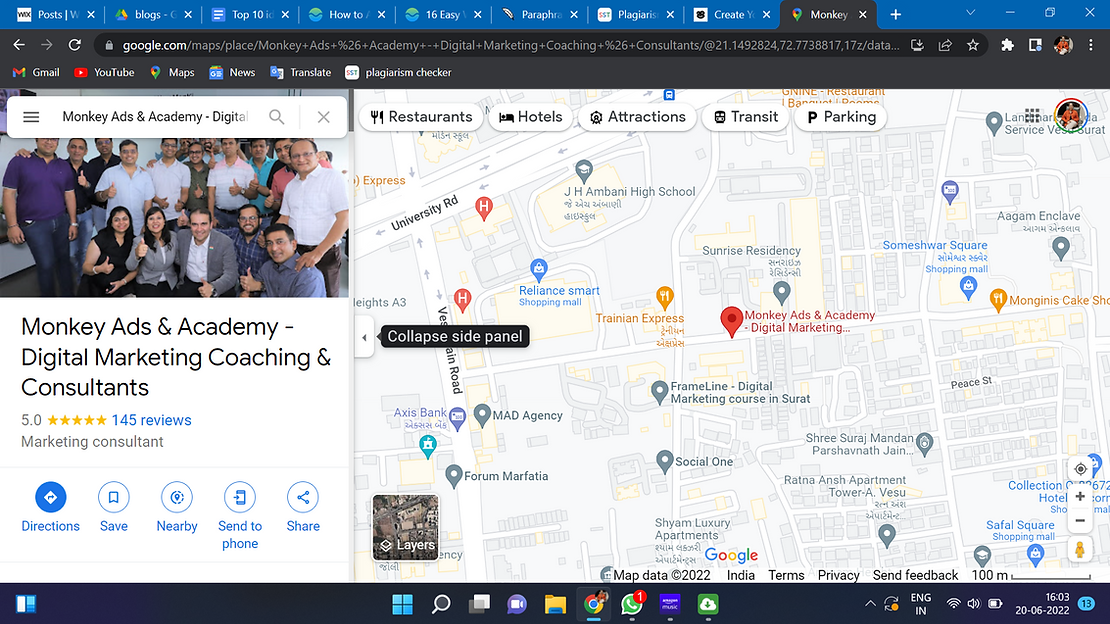1110x624 pixels.
Task: Zoom out the map with minus button
Action: pos(1080,521)
